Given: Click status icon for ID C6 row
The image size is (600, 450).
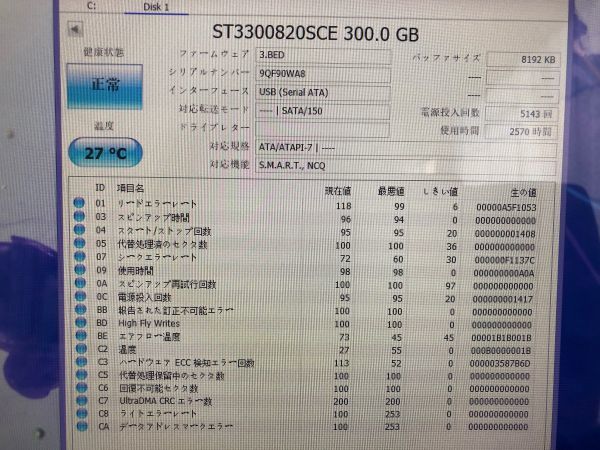Looking at the screenshot, I should tap(82, 388).
